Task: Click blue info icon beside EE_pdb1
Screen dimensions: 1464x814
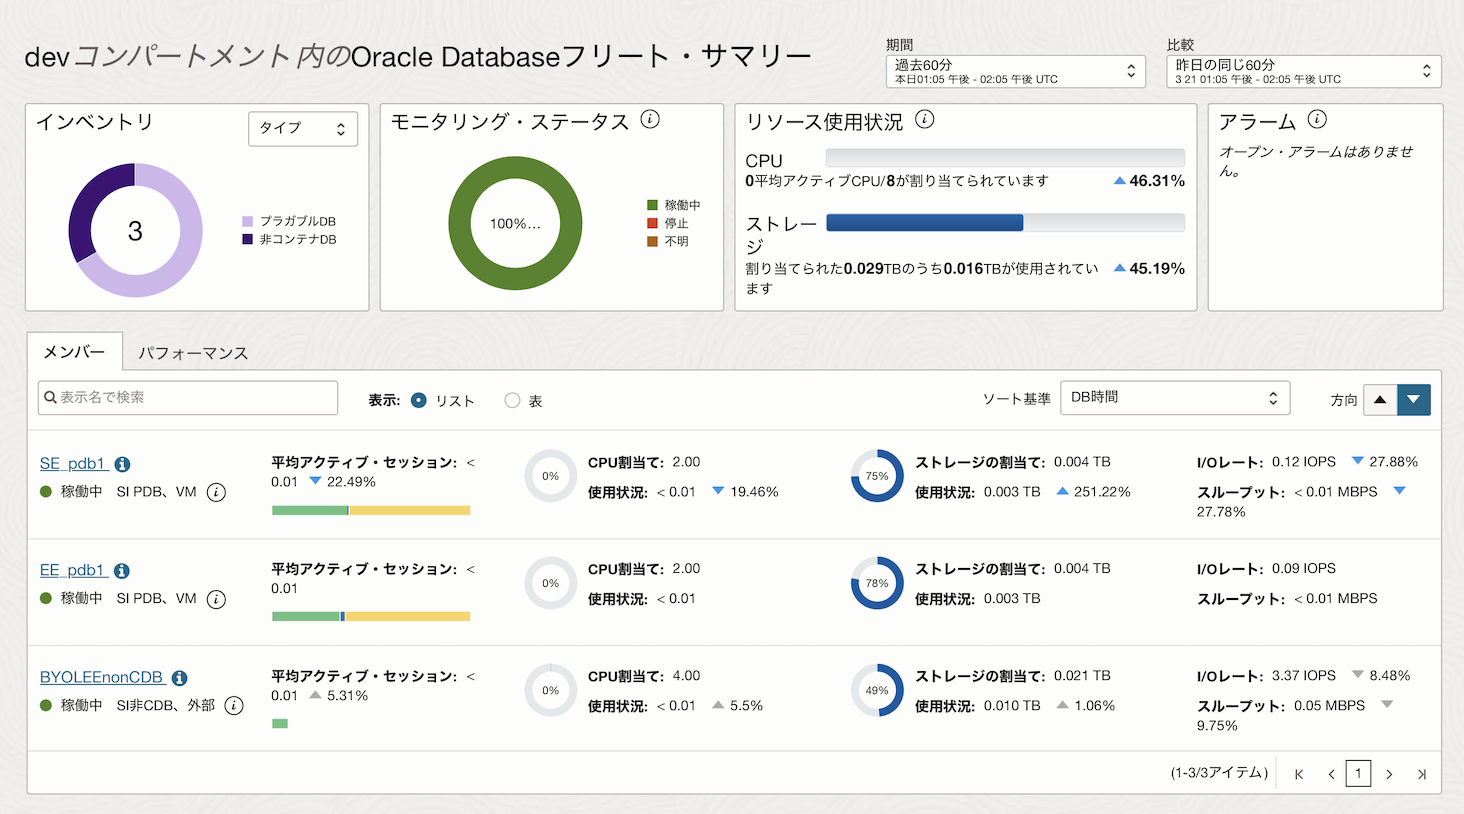Action: [x=122, y=571]
